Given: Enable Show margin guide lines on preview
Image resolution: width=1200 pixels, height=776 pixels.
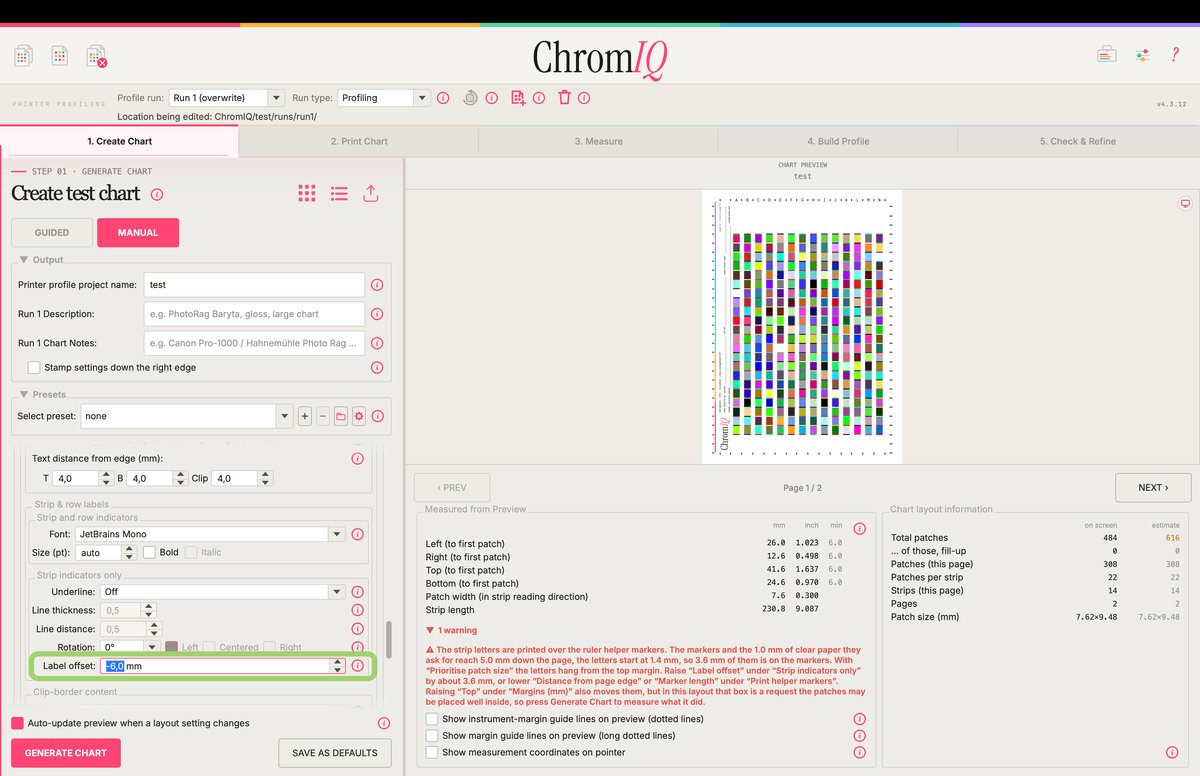Looking at the screenshot, I should coord(432,736).
